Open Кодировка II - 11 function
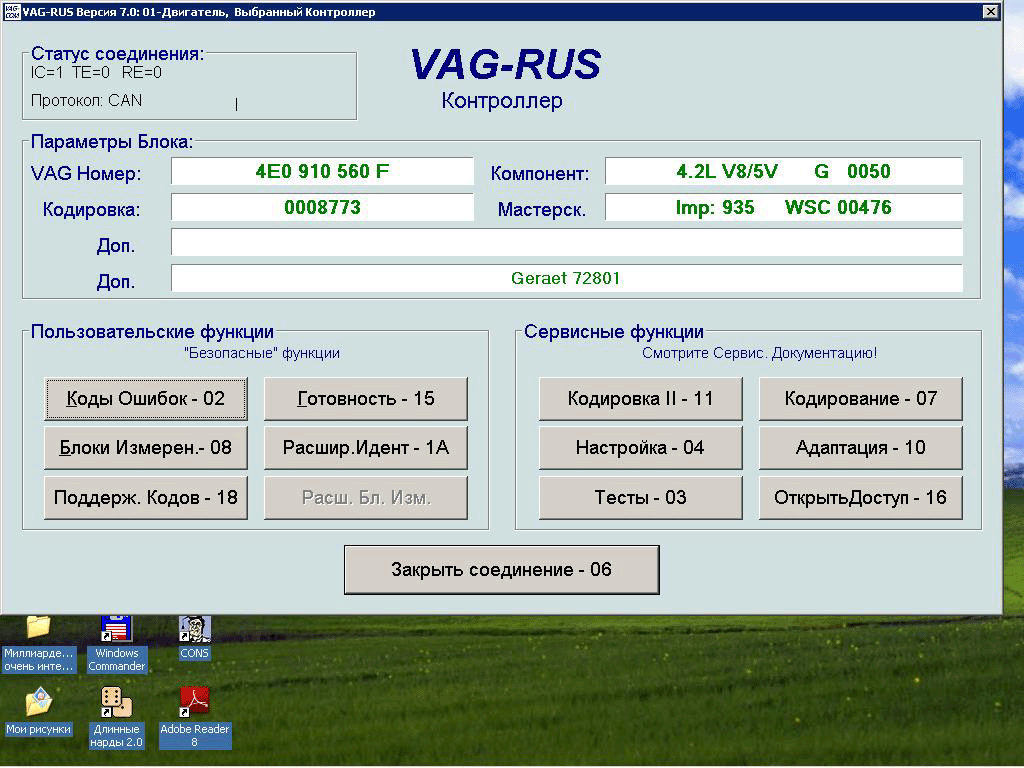The width and height of the screenshot is (1024, 768). [640, 399]
